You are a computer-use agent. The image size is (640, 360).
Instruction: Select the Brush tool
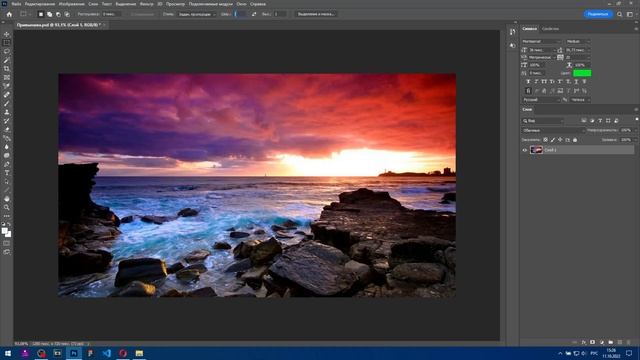click(x=7, y=103)
